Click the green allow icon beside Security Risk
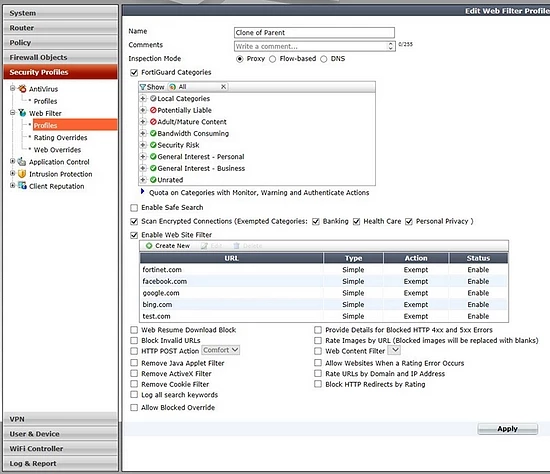The height and width of the screenshot is (474, 550). 153,145
